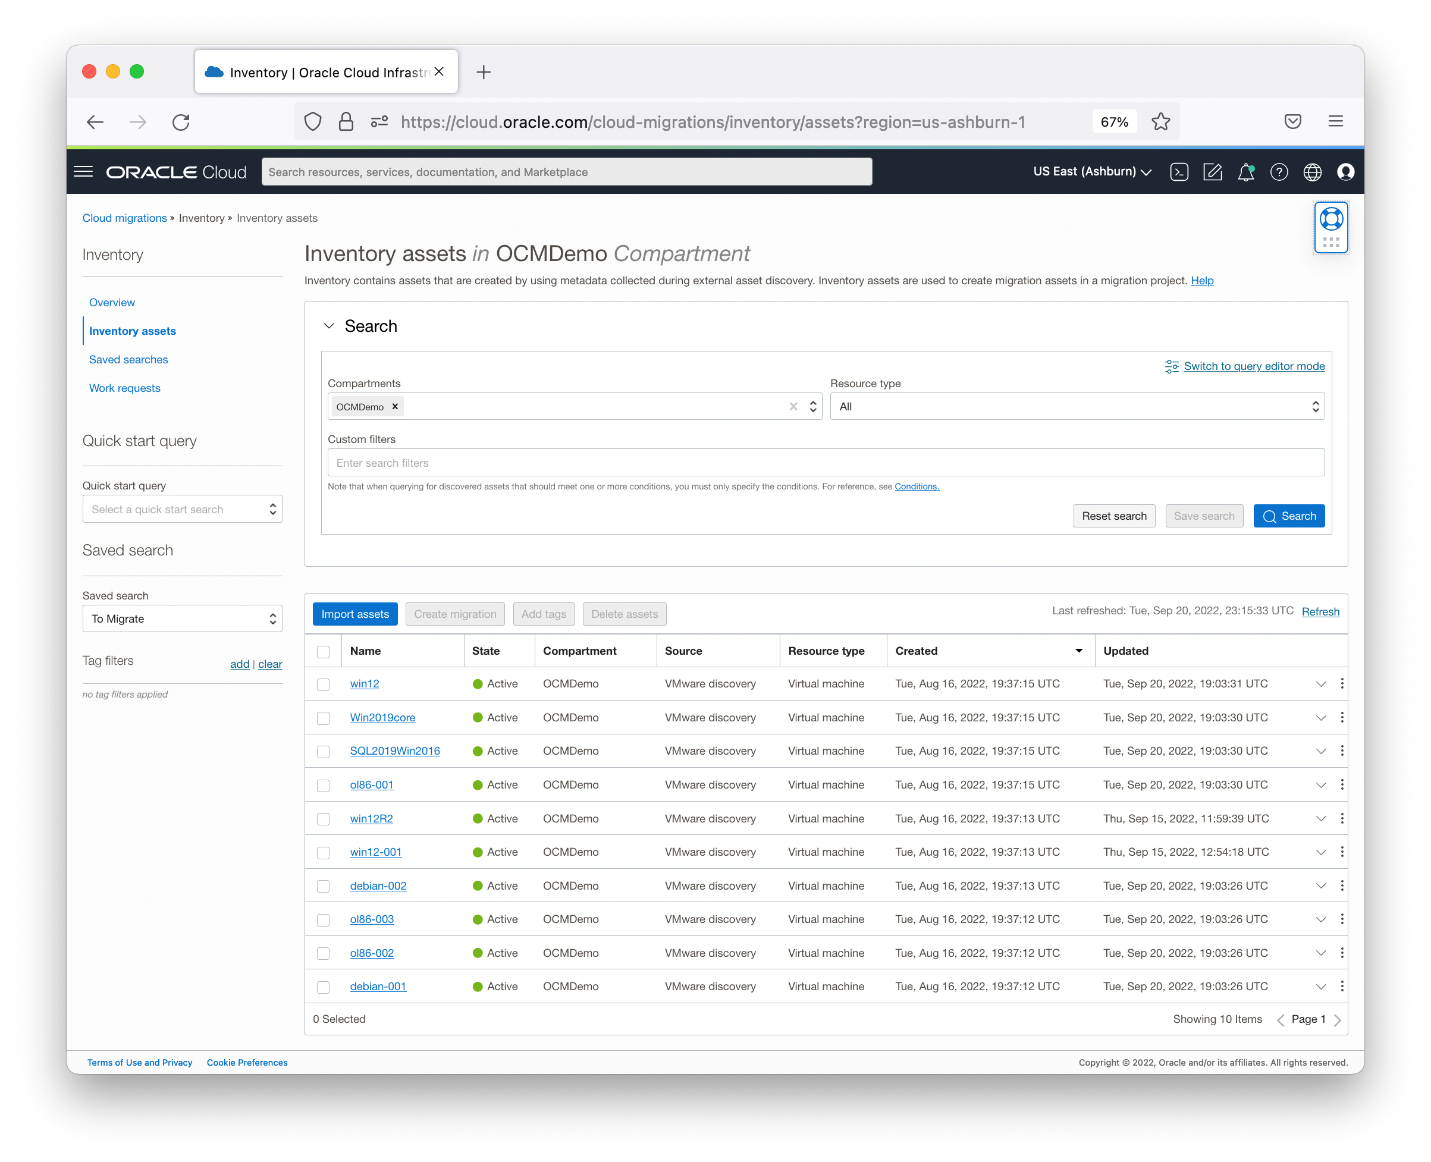Screen dimensions: 1431x1162
Task: Go back using the browser back arrow
Action: pyautogui.click(x=95, y=122)
